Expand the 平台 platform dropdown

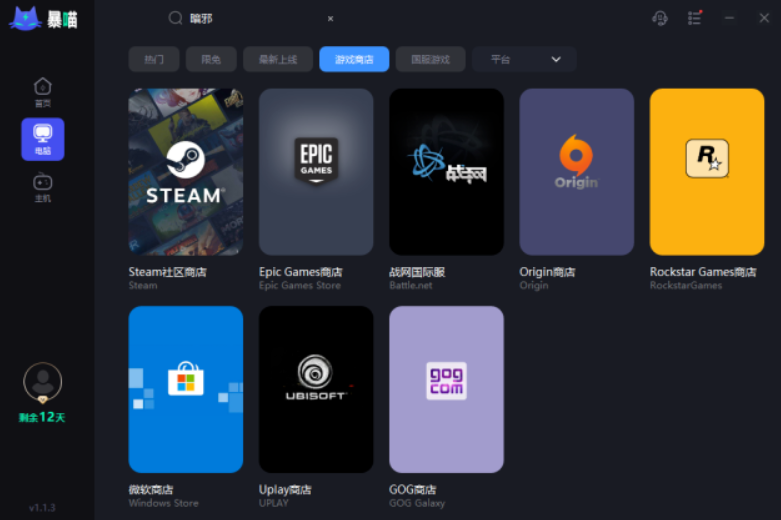[525, 59]
